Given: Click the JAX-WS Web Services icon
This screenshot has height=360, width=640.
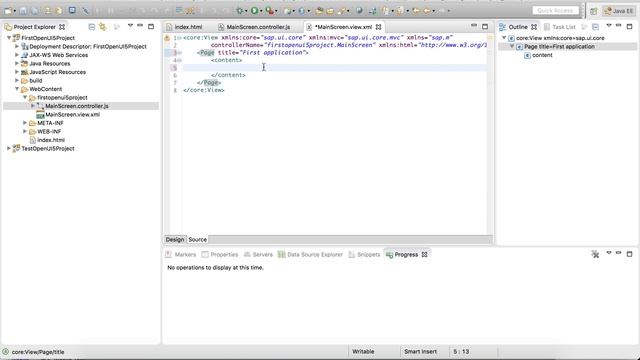Looking at the screenshot, I should [x=24, y=55].
